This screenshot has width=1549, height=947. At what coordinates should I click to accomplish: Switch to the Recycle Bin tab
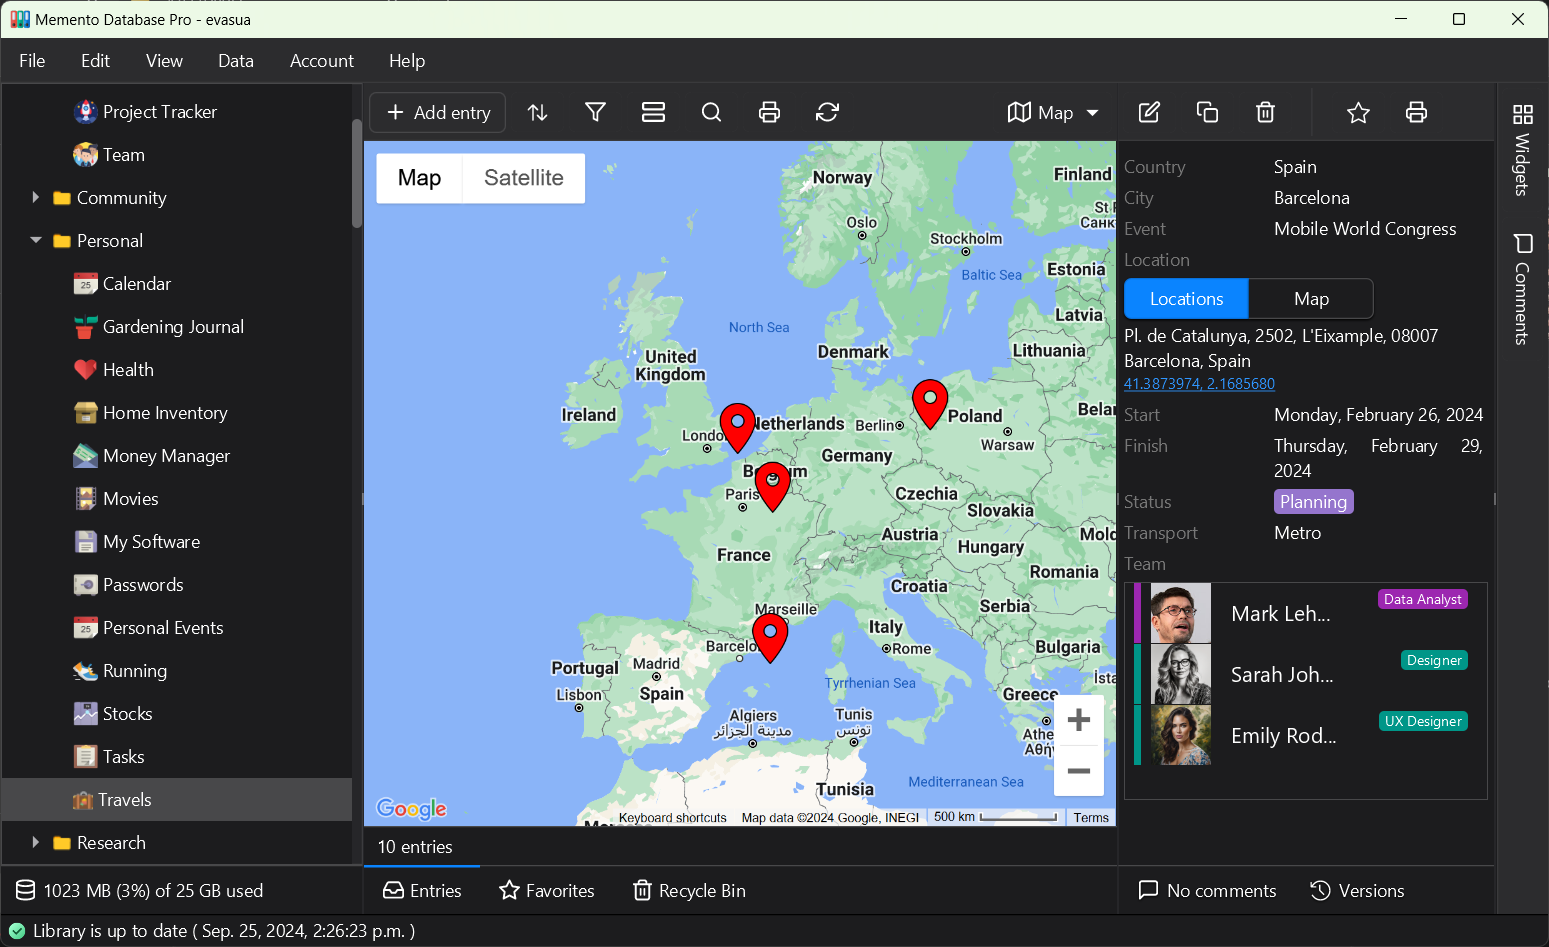[689, 891]
